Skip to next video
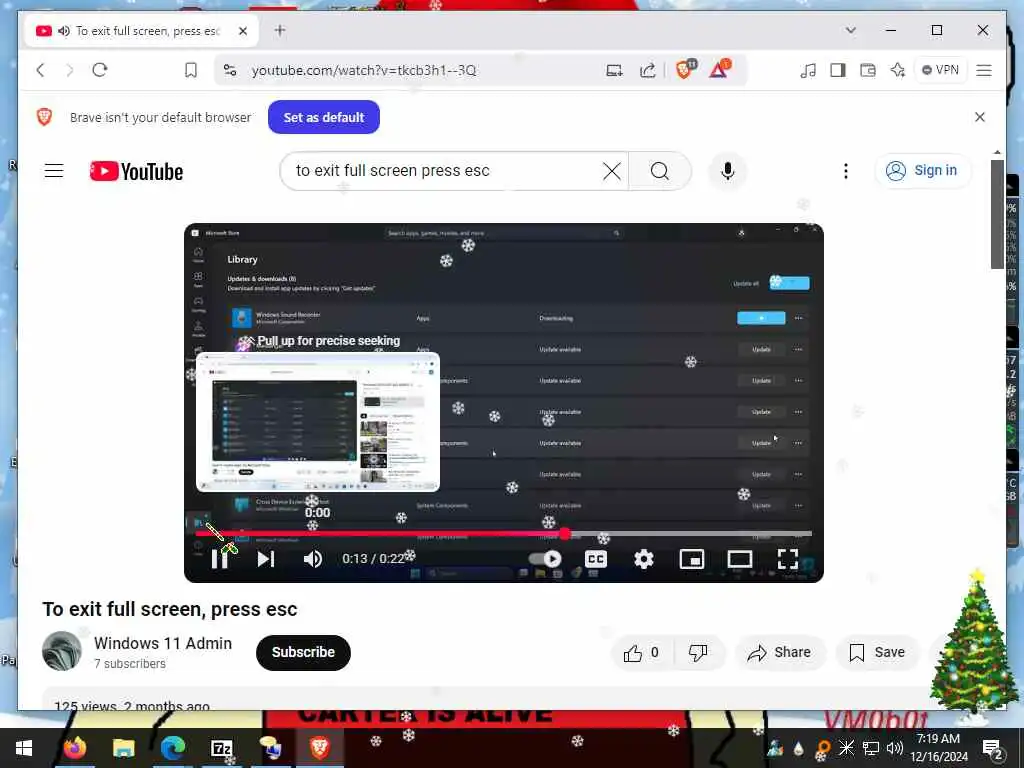The width and height of the screenshot is (1024, 768). click(x=265, y=559)
